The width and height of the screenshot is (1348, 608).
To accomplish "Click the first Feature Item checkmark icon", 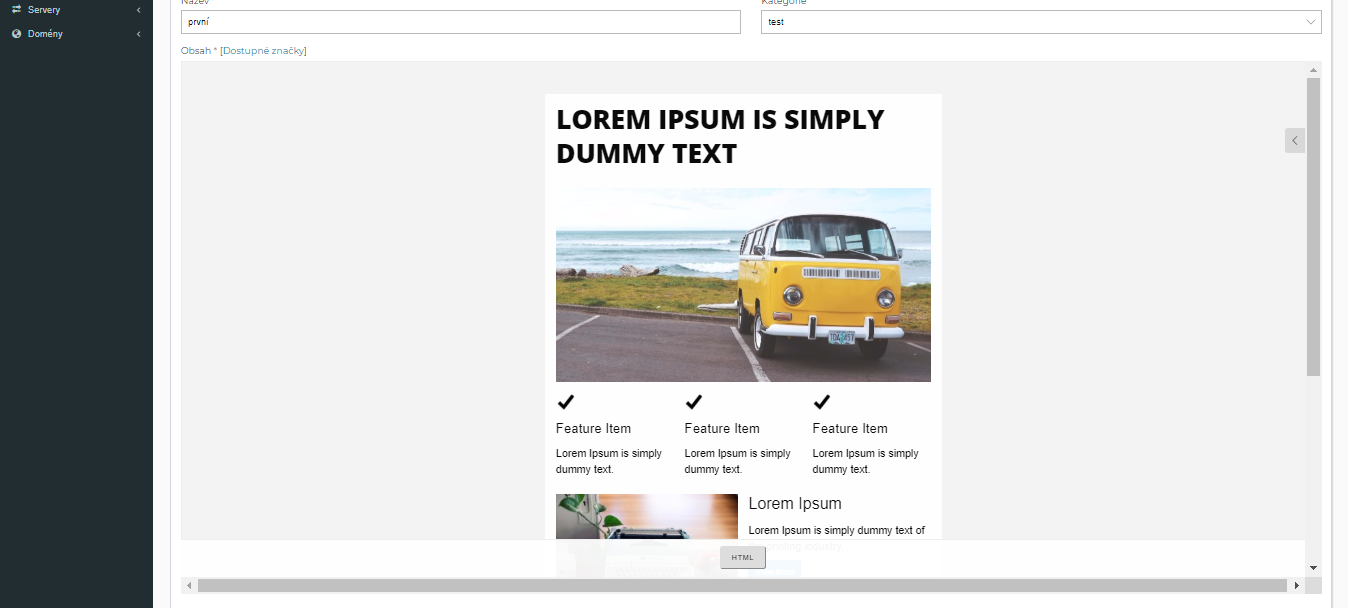I will tap(565, 402).
